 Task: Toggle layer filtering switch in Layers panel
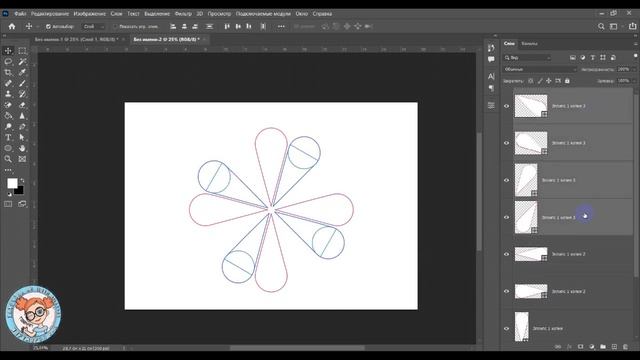point(635,56)
